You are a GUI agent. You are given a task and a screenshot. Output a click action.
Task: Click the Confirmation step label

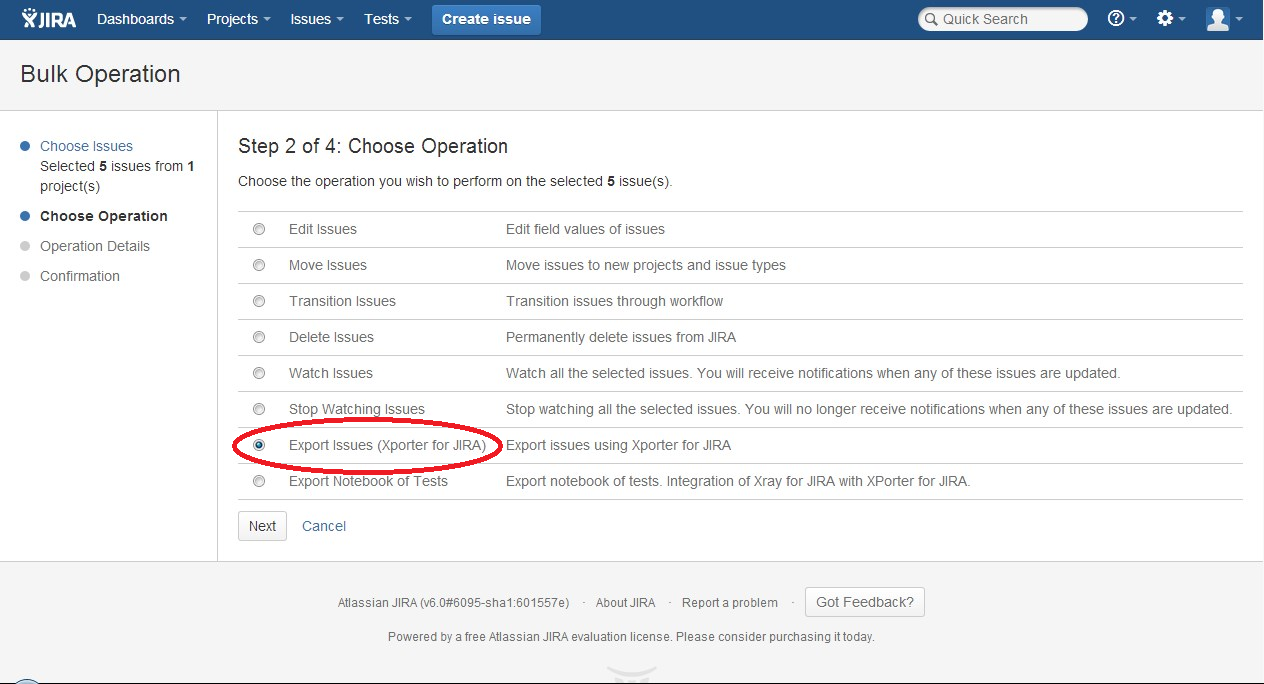(x=80, y=276)
